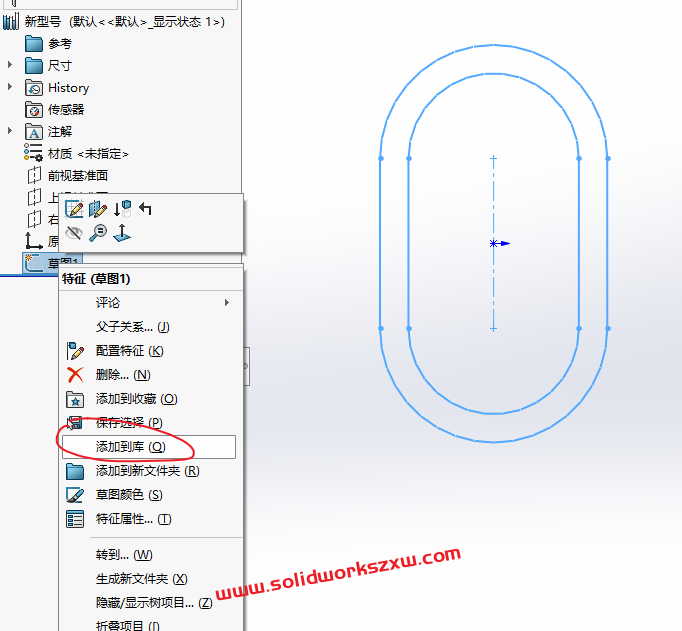Click the Zoom to Selection magnifier icon
This screenshot has height=631, width=682.
point(98,233)
